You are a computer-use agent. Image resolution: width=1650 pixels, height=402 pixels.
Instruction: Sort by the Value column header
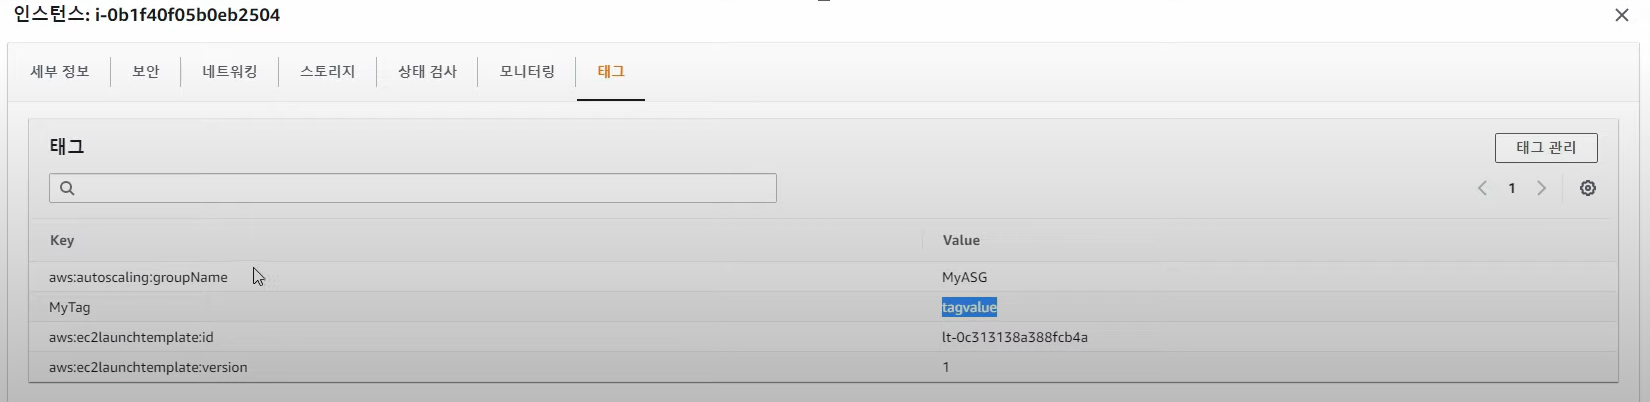click(x=961, y=240)
